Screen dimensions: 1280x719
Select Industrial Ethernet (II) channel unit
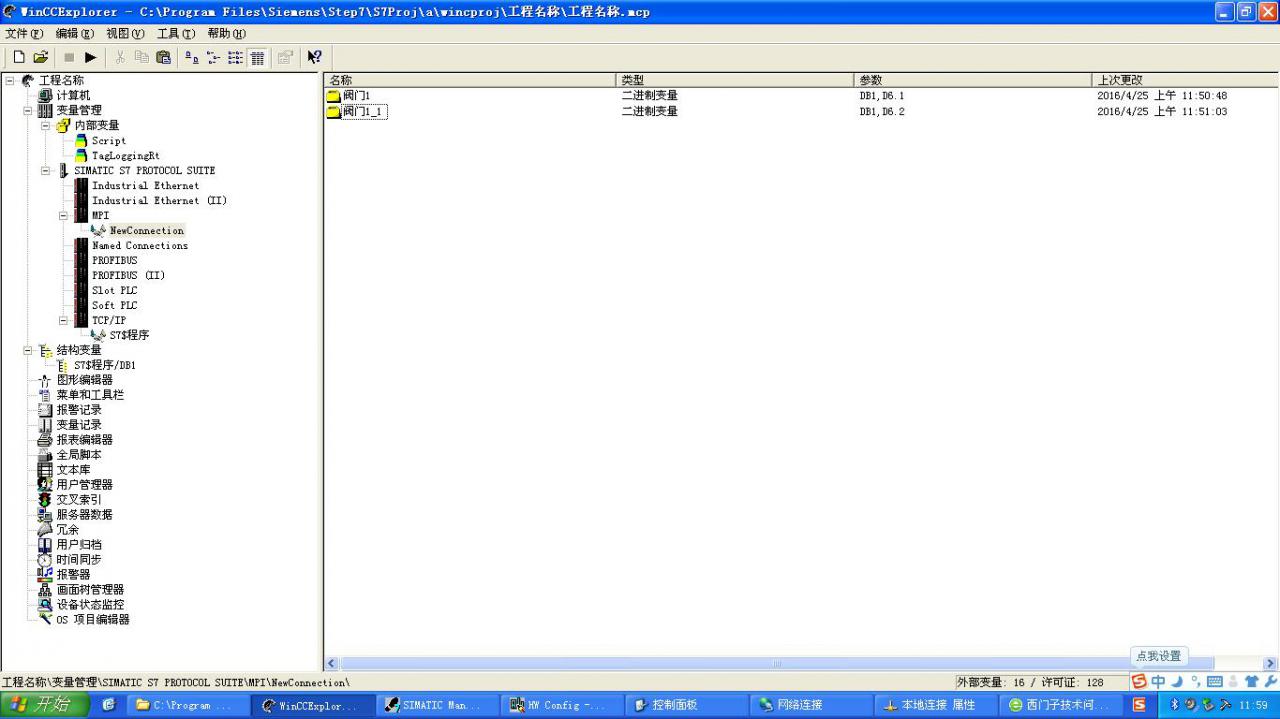pos(159,200)
